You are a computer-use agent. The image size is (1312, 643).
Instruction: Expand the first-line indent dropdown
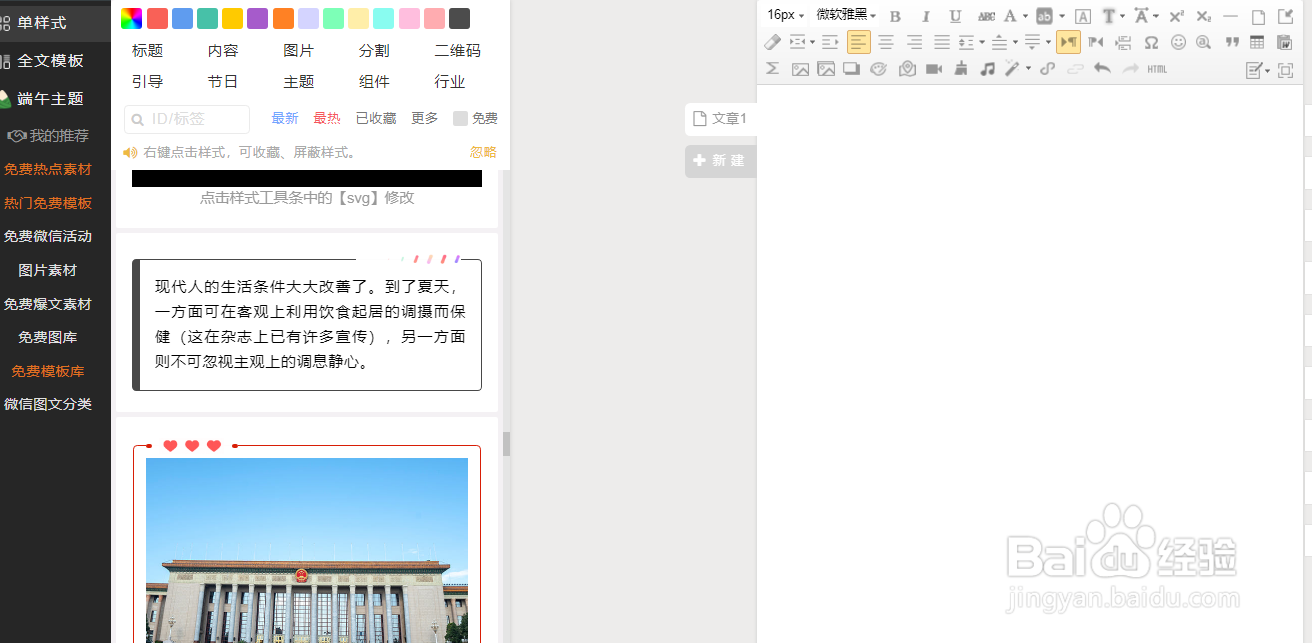point(812,42)
